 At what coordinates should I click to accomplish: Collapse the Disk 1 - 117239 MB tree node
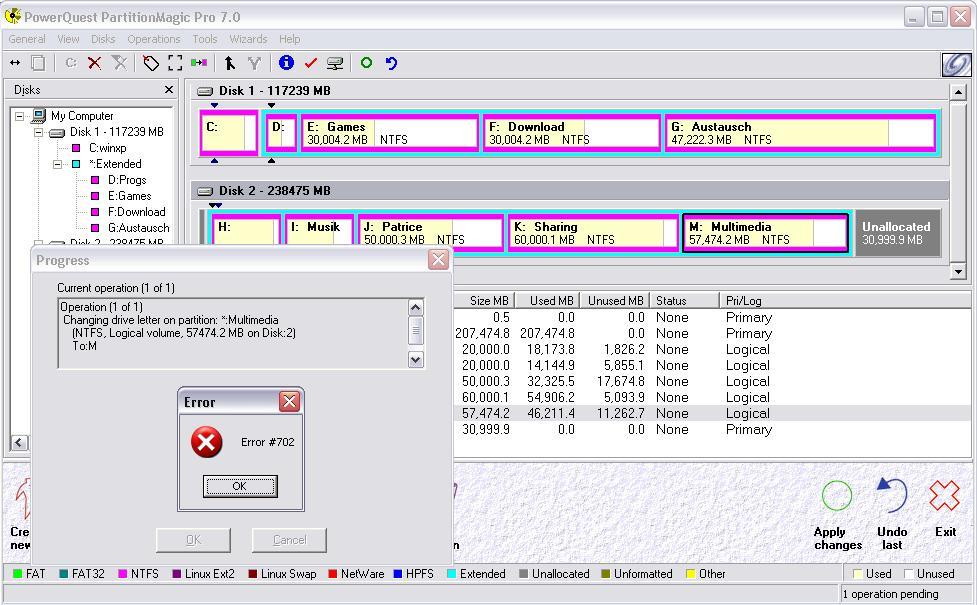(39, 132)
